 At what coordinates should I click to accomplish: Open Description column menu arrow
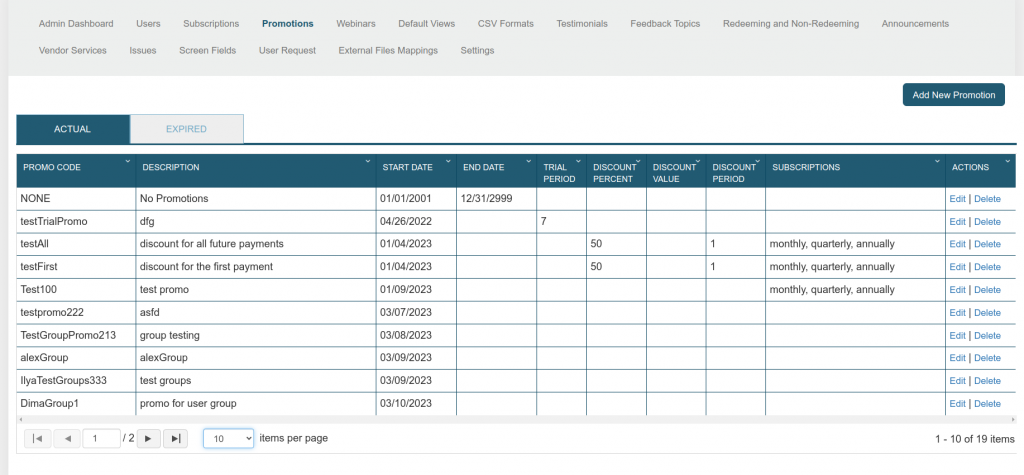coord(366,161)
